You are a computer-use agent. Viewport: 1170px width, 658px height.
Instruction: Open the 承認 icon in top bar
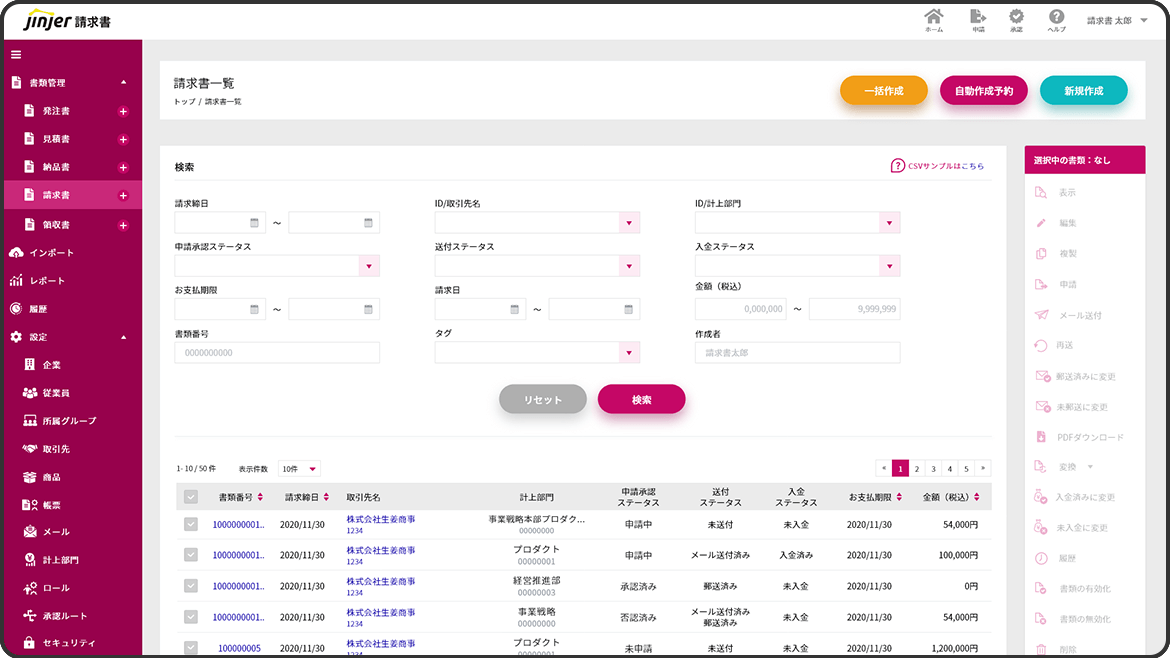1016,17
